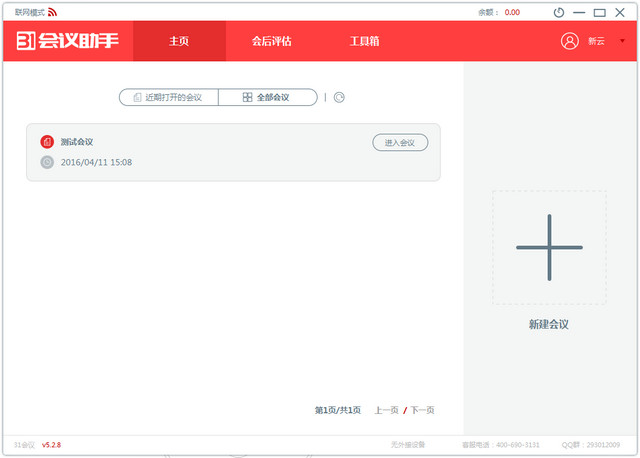Click the large plus icon to create meeting
The width and height of the screenshot is (640, 458).
(548, 247)
